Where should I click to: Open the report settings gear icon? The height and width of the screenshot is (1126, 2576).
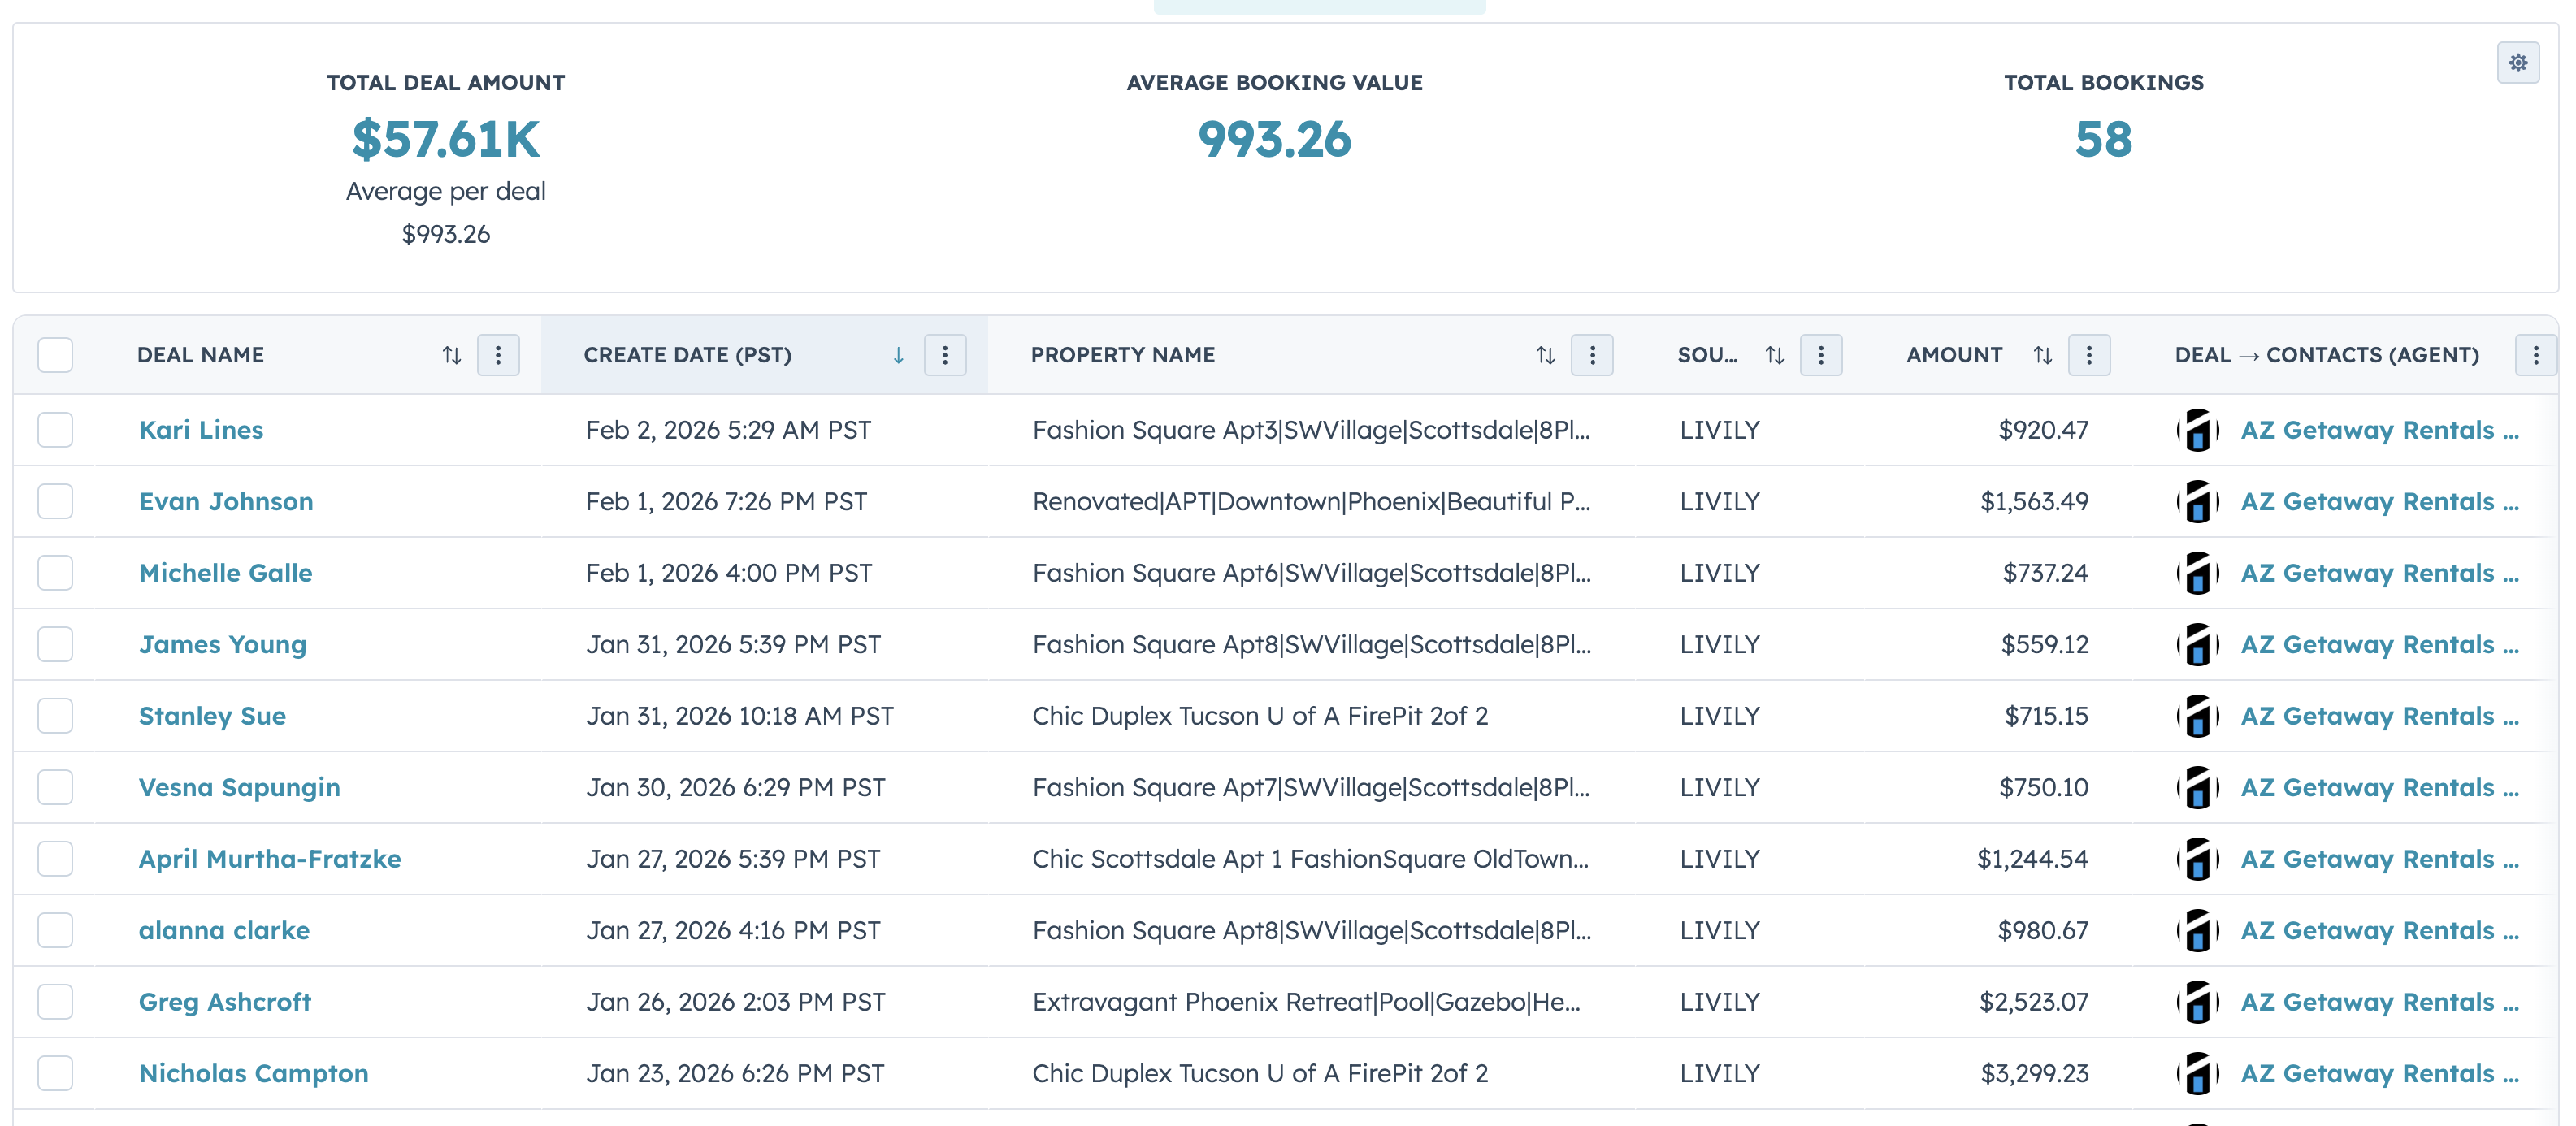click(2520, 63)
